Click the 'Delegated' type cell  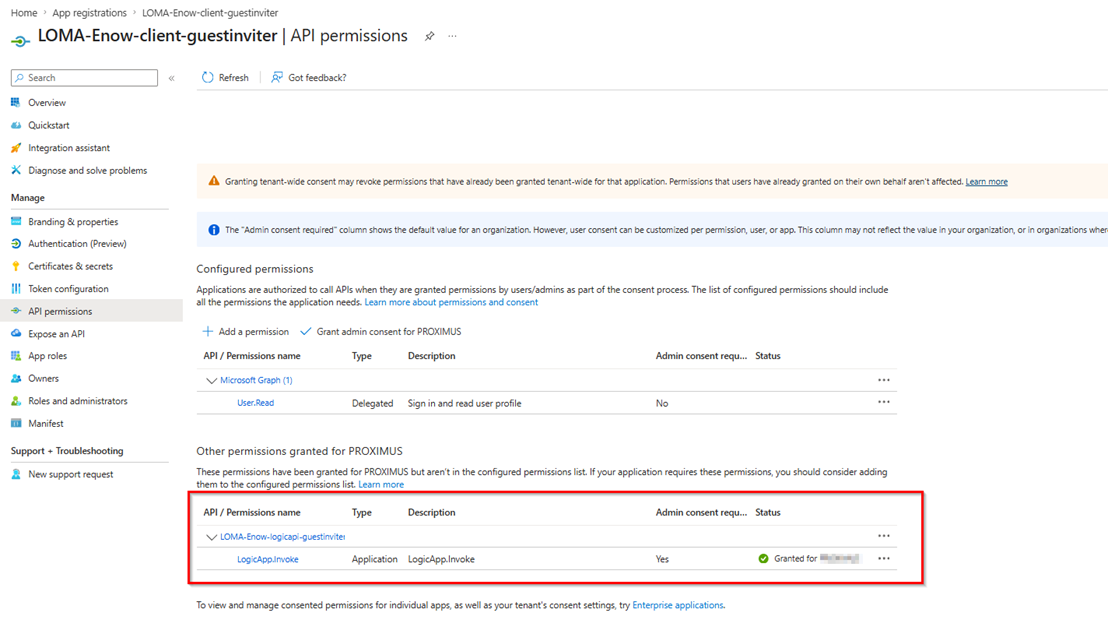point(372,404)
